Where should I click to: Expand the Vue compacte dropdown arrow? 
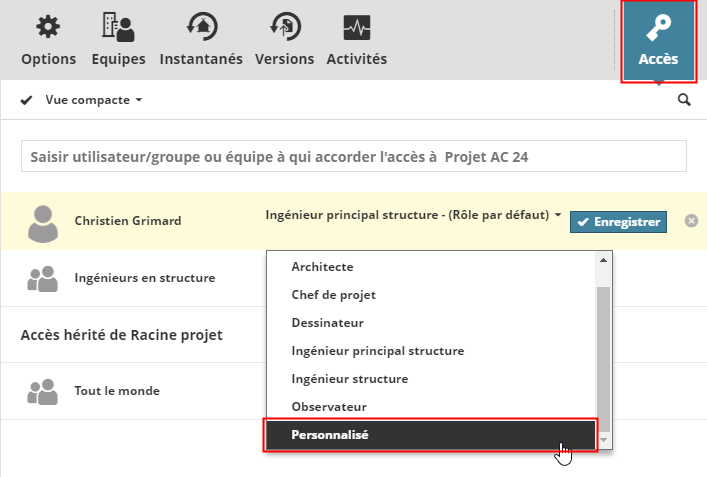[139, 101]
